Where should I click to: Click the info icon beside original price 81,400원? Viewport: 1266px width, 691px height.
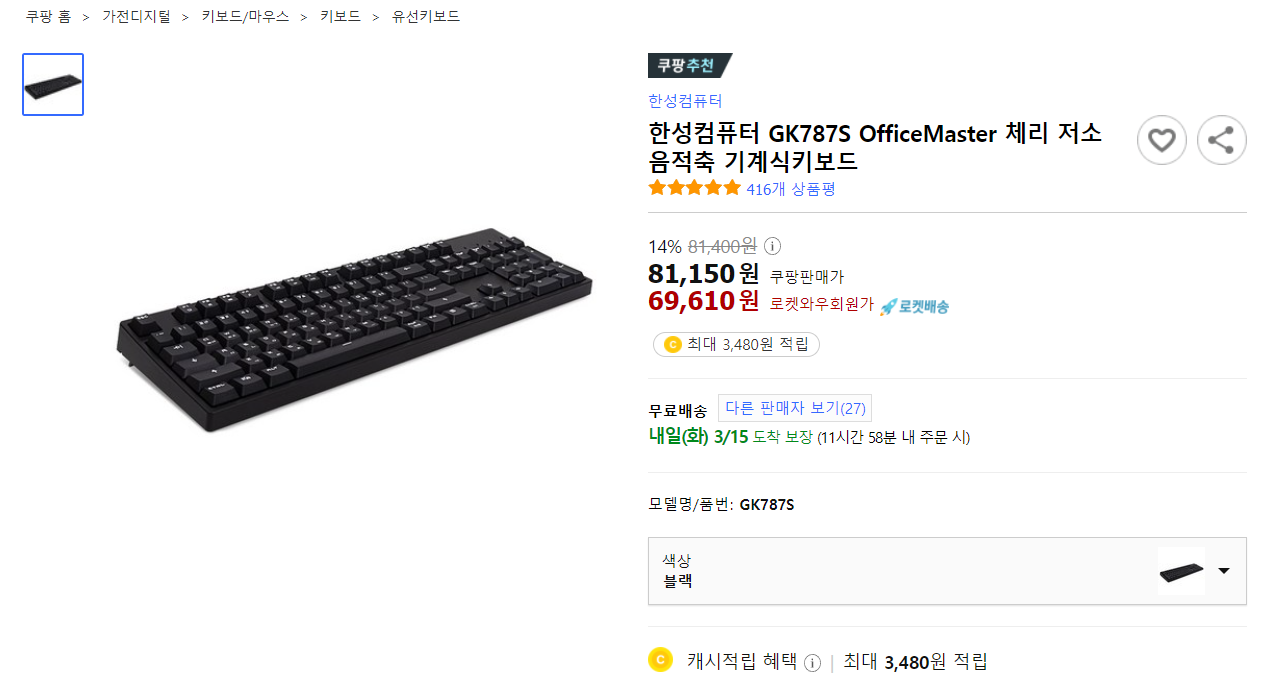click(x=770, y=246)
